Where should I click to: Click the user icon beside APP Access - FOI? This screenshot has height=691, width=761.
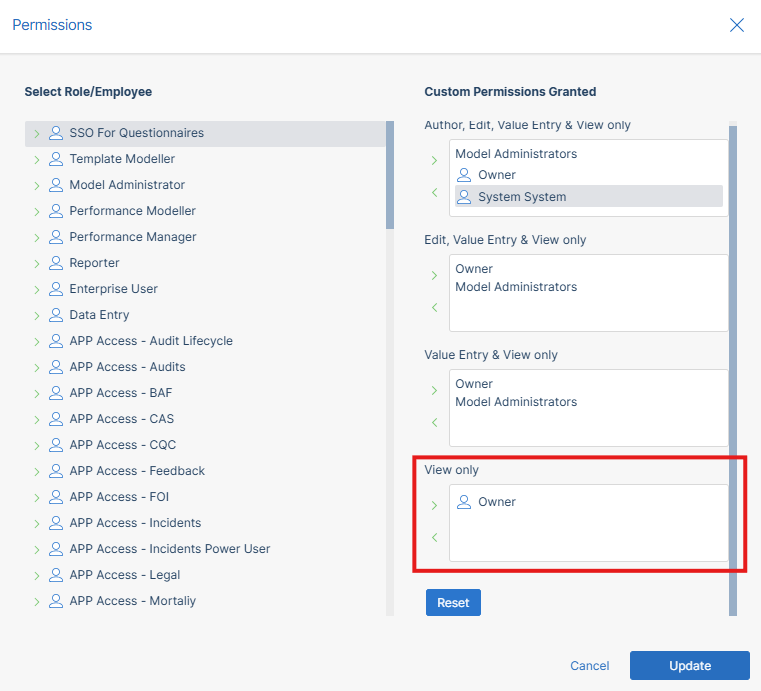[56, 497]
